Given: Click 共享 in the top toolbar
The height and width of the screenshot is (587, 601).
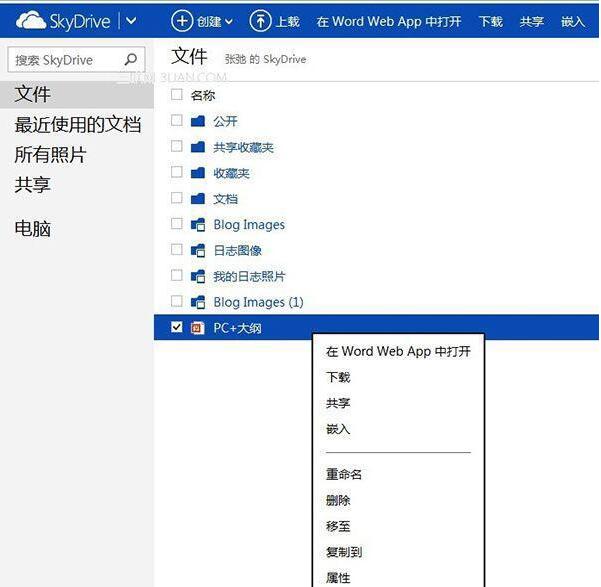Looking at the screenshot, I should (532, 21).
